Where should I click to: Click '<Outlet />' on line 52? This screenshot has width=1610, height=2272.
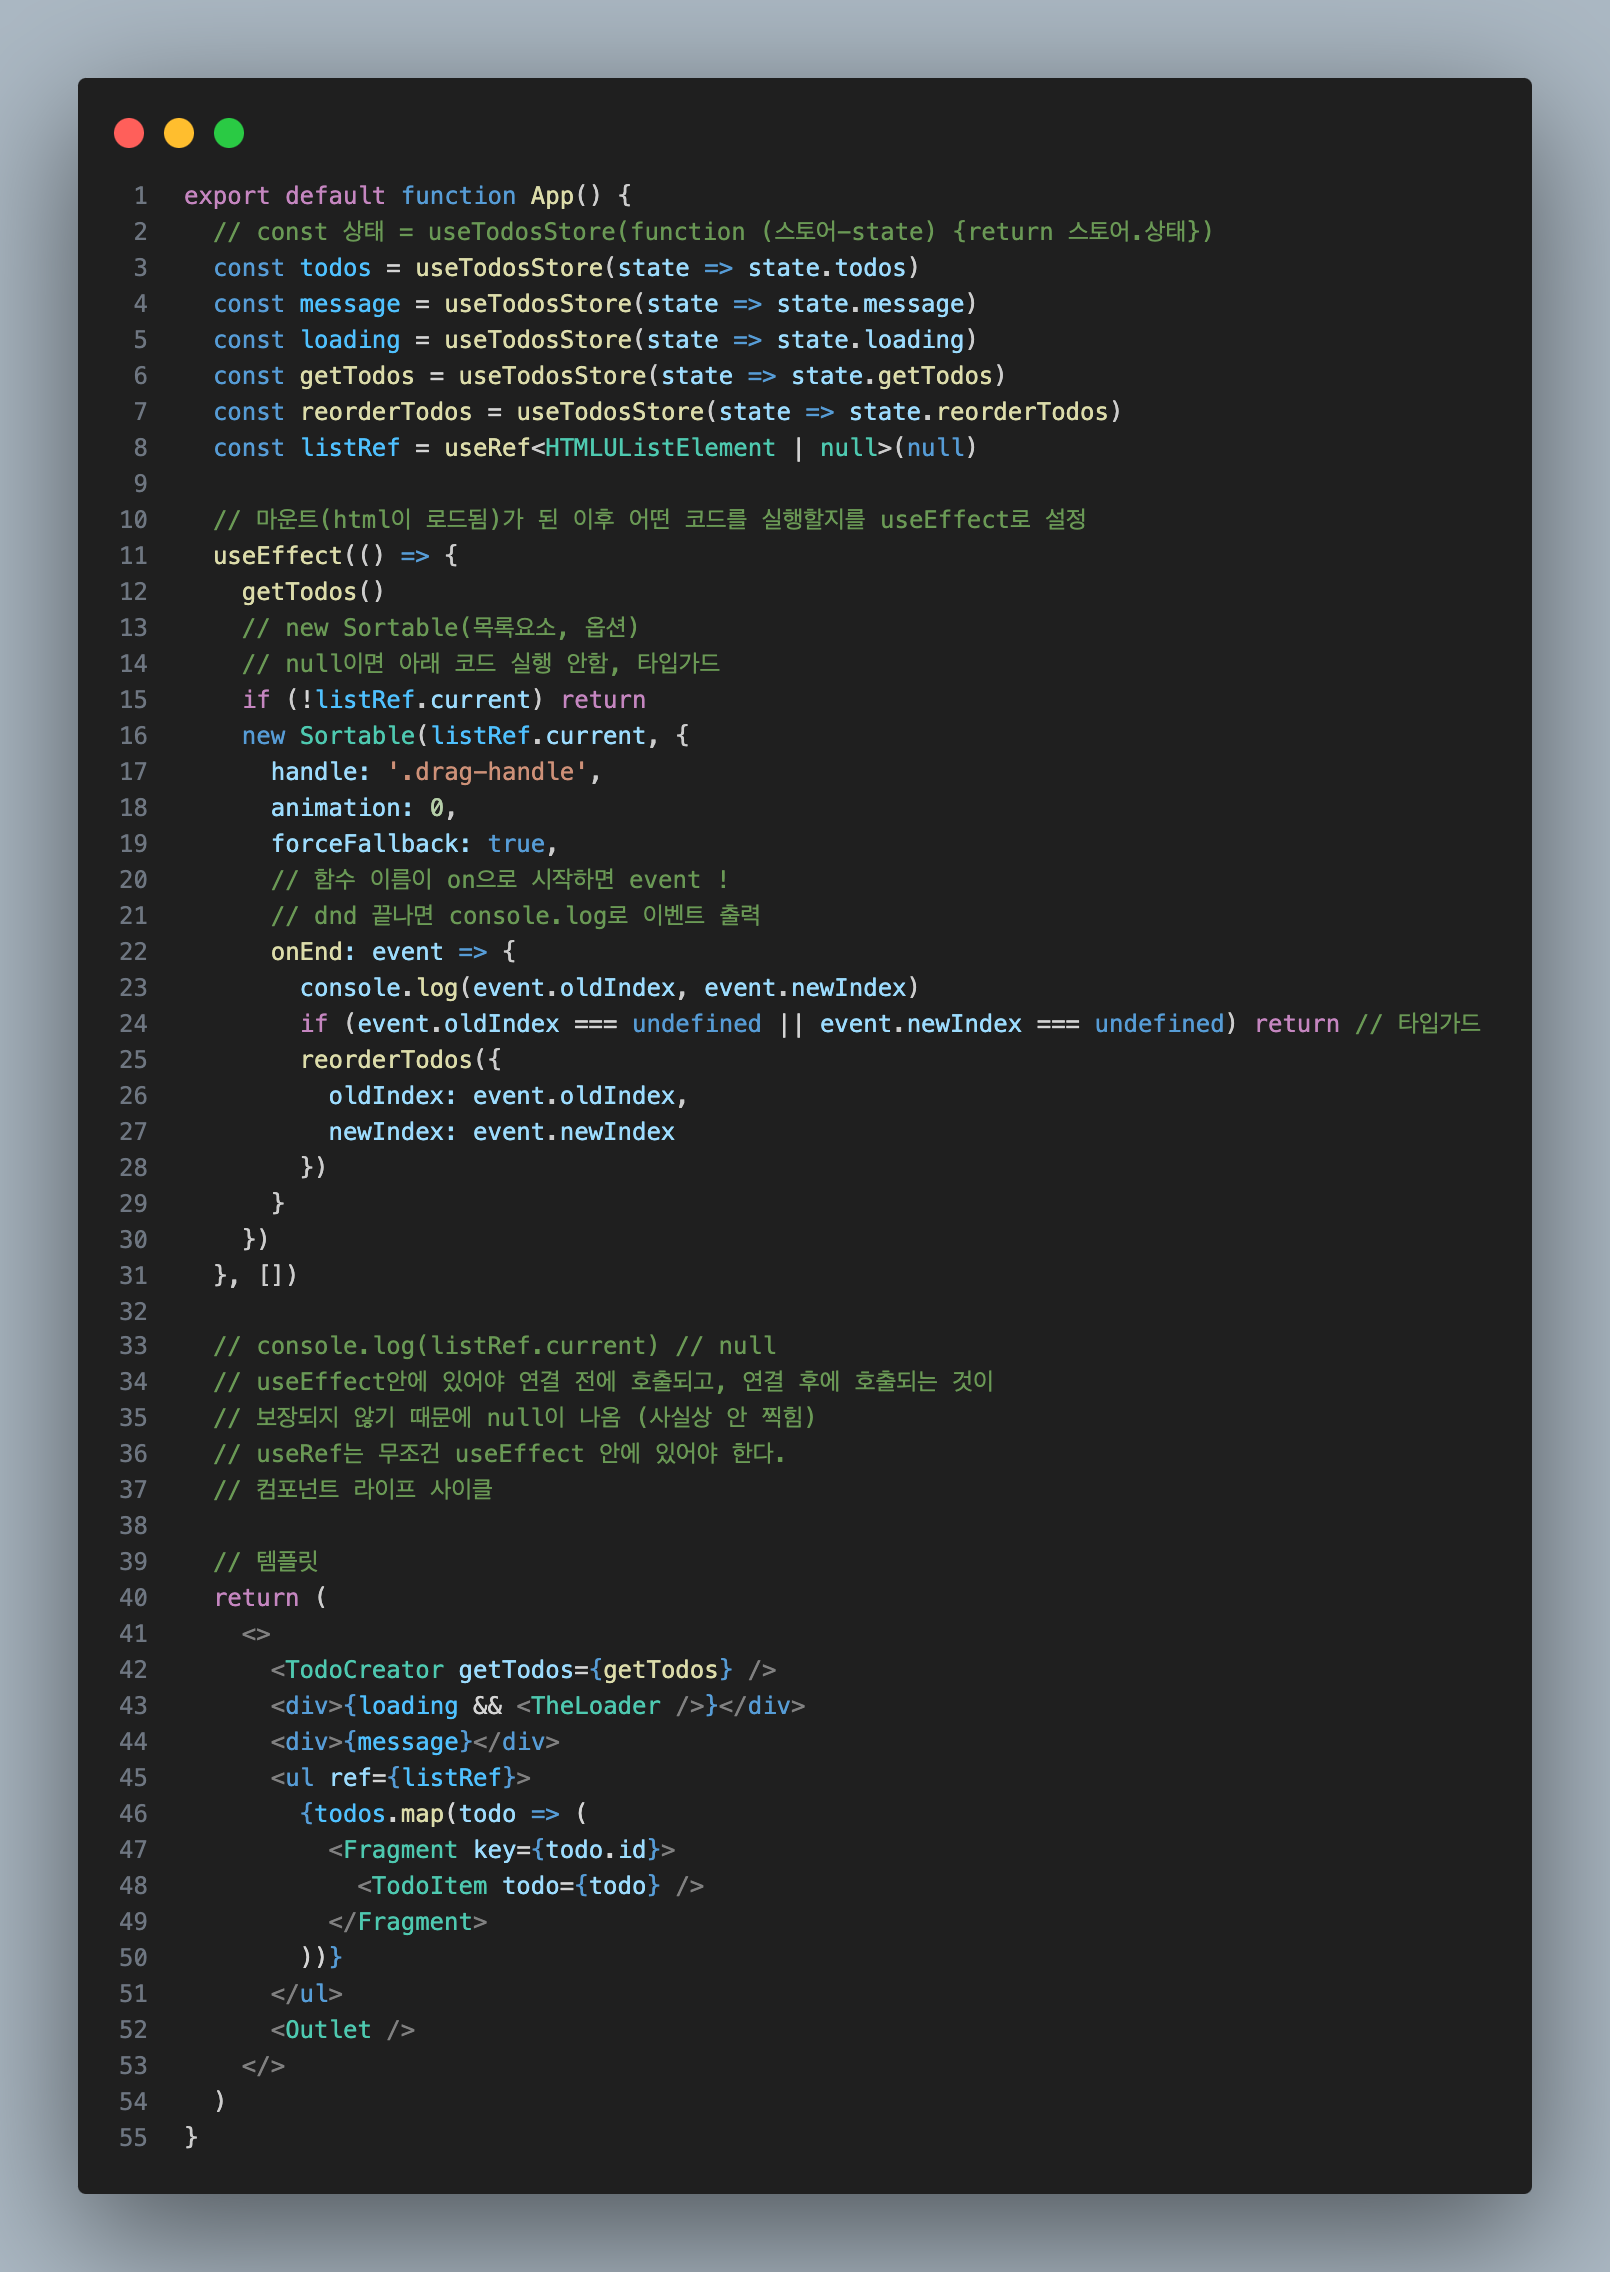[x=343, y=2030]
